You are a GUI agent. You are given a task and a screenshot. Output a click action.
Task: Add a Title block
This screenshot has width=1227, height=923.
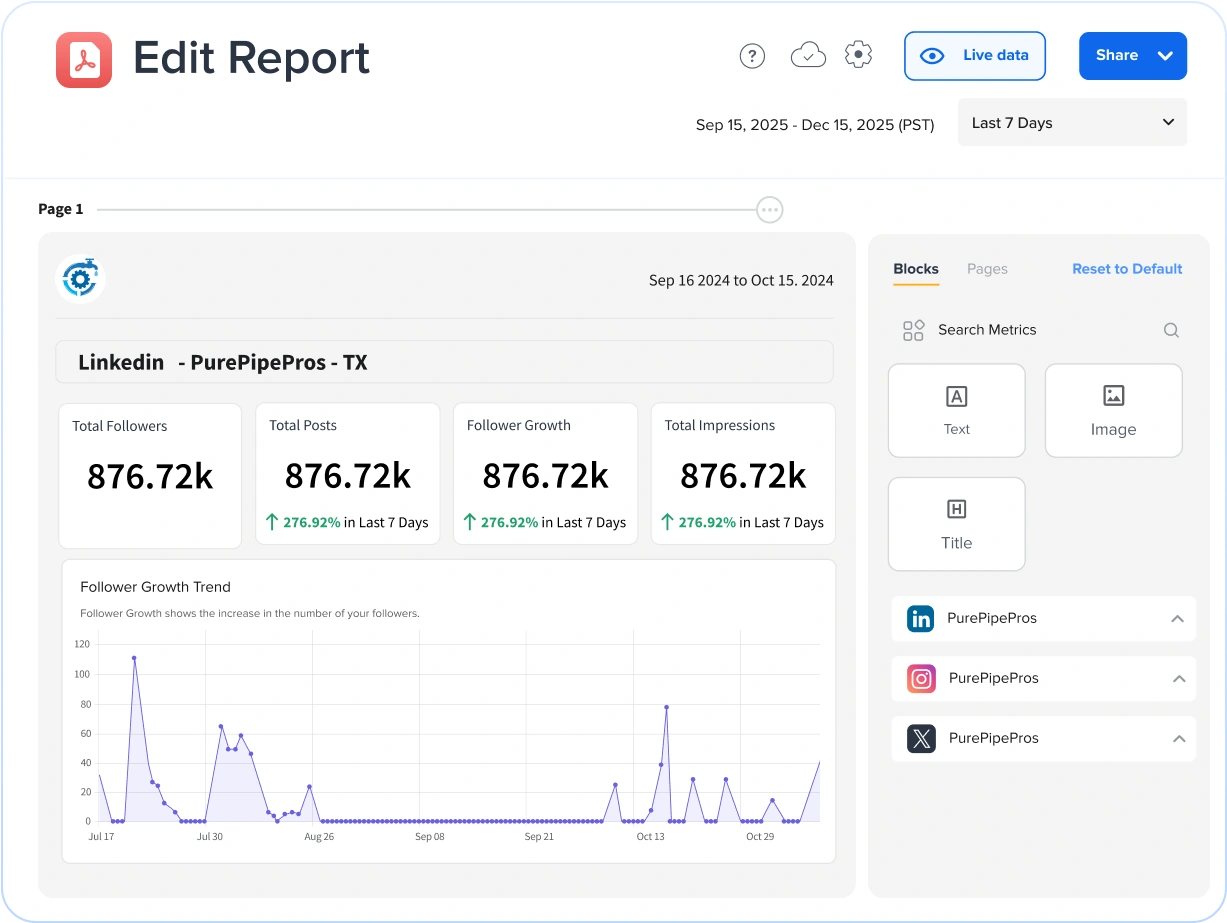point(956,524)
